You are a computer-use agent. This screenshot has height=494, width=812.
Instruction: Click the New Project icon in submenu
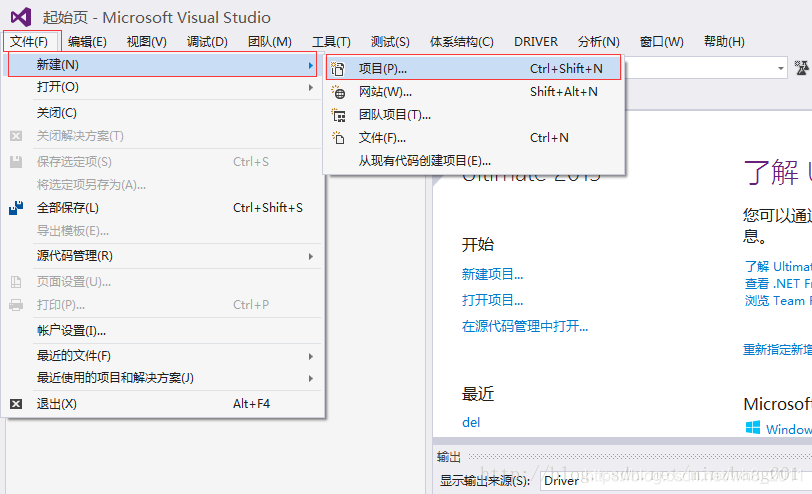pyautogui.click(x=338, y=68)
